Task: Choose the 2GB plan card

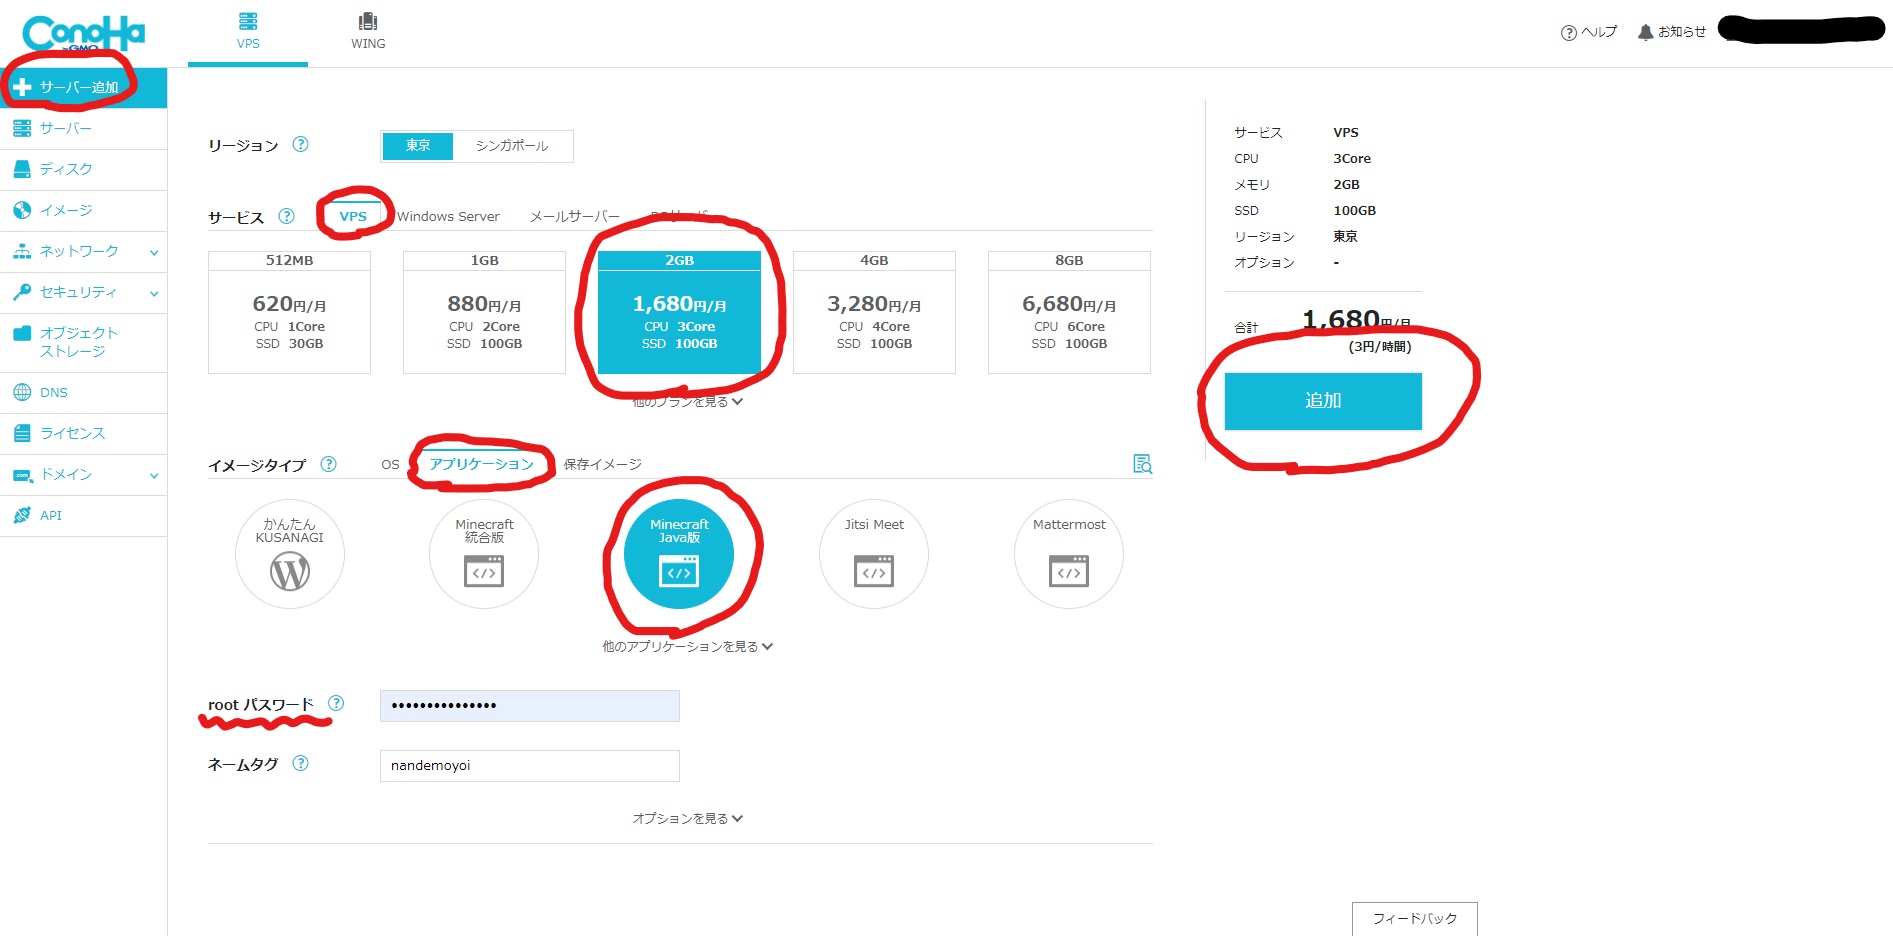Action: click(679, 312)
